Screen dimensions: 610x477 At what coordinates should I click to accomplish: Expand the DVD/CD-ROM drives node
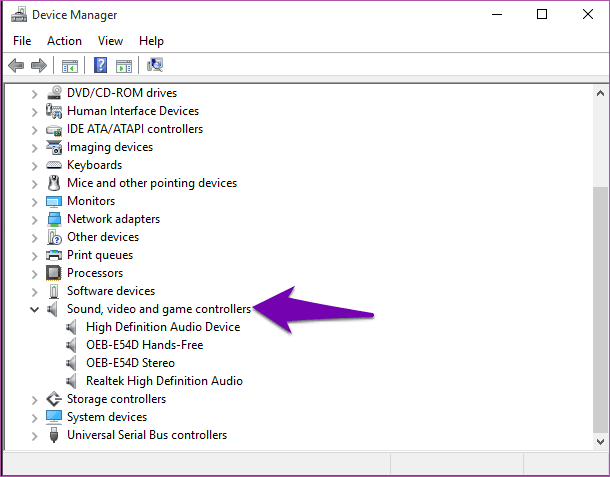coord(35,93)
